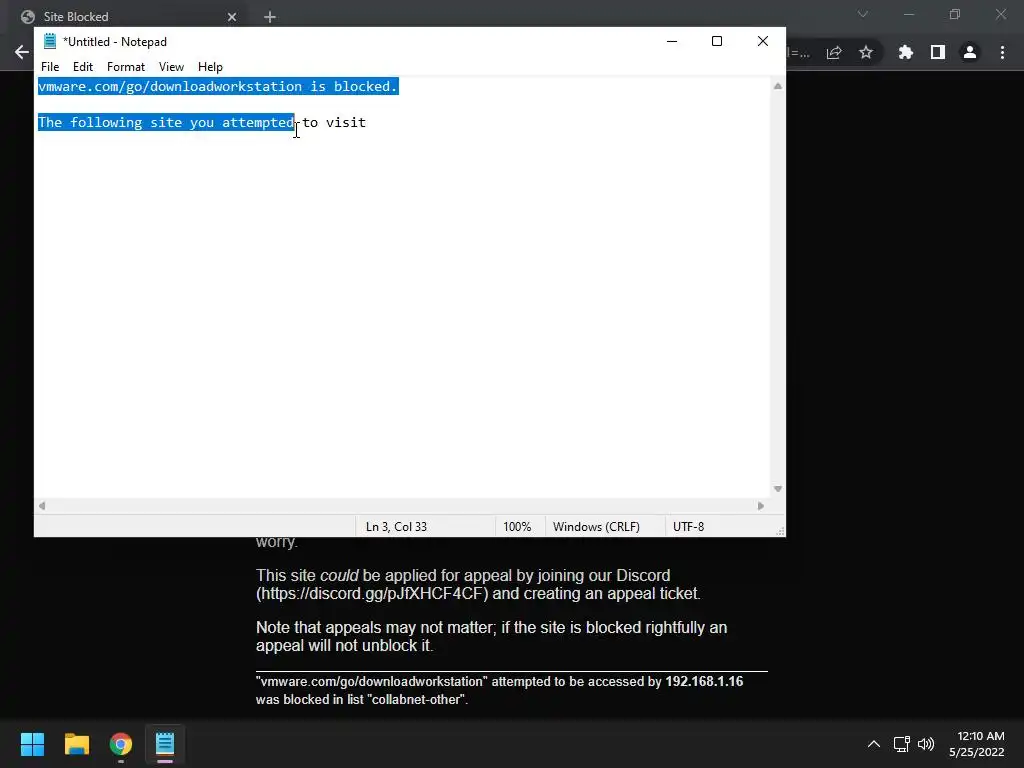Viewport: 1024px width, 768px height.
Task: Click the Notepad app icon in title bar
Action: [x=50, y=41]
